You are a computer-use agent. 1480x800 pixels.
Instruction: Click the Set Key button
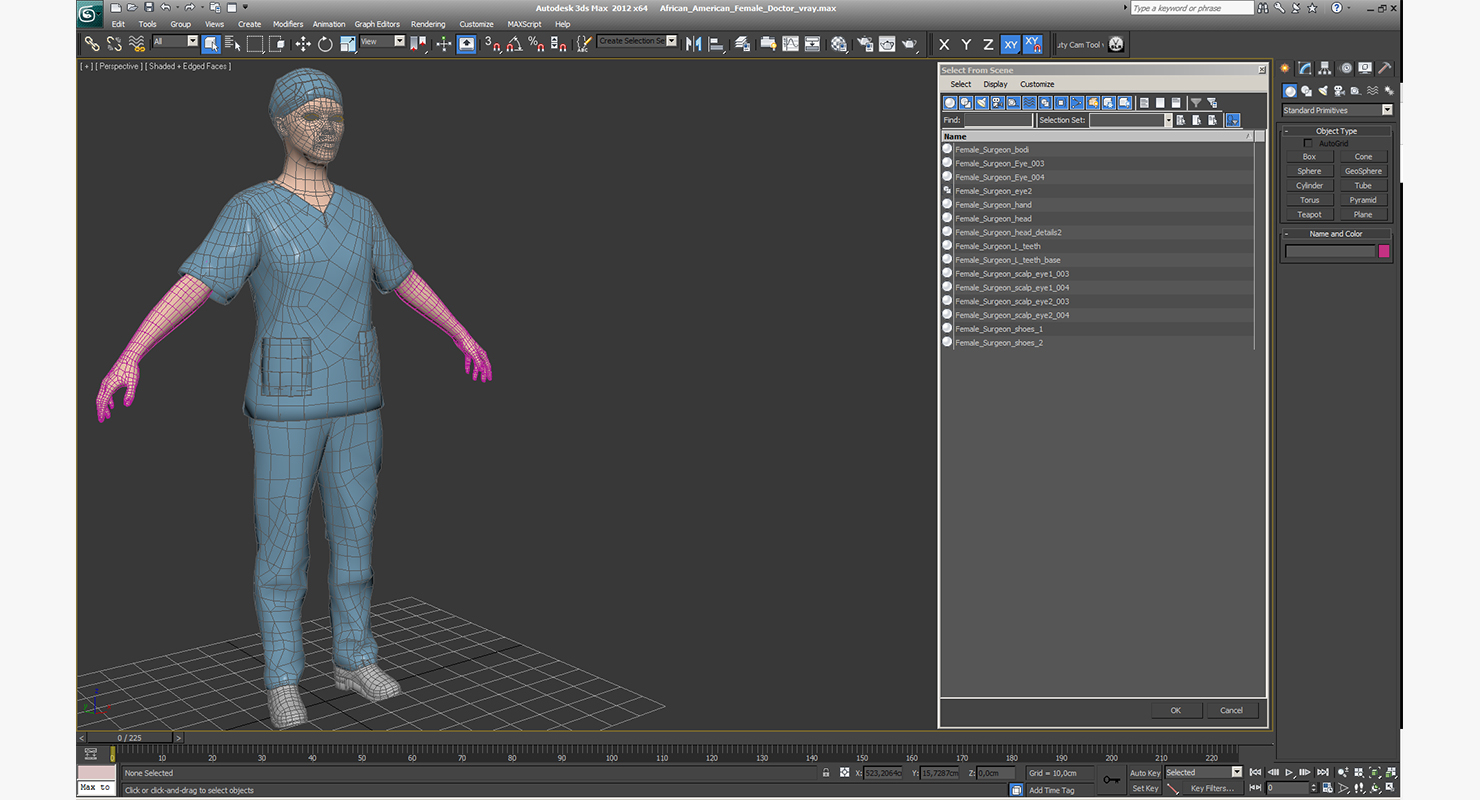click(1145, 788)
